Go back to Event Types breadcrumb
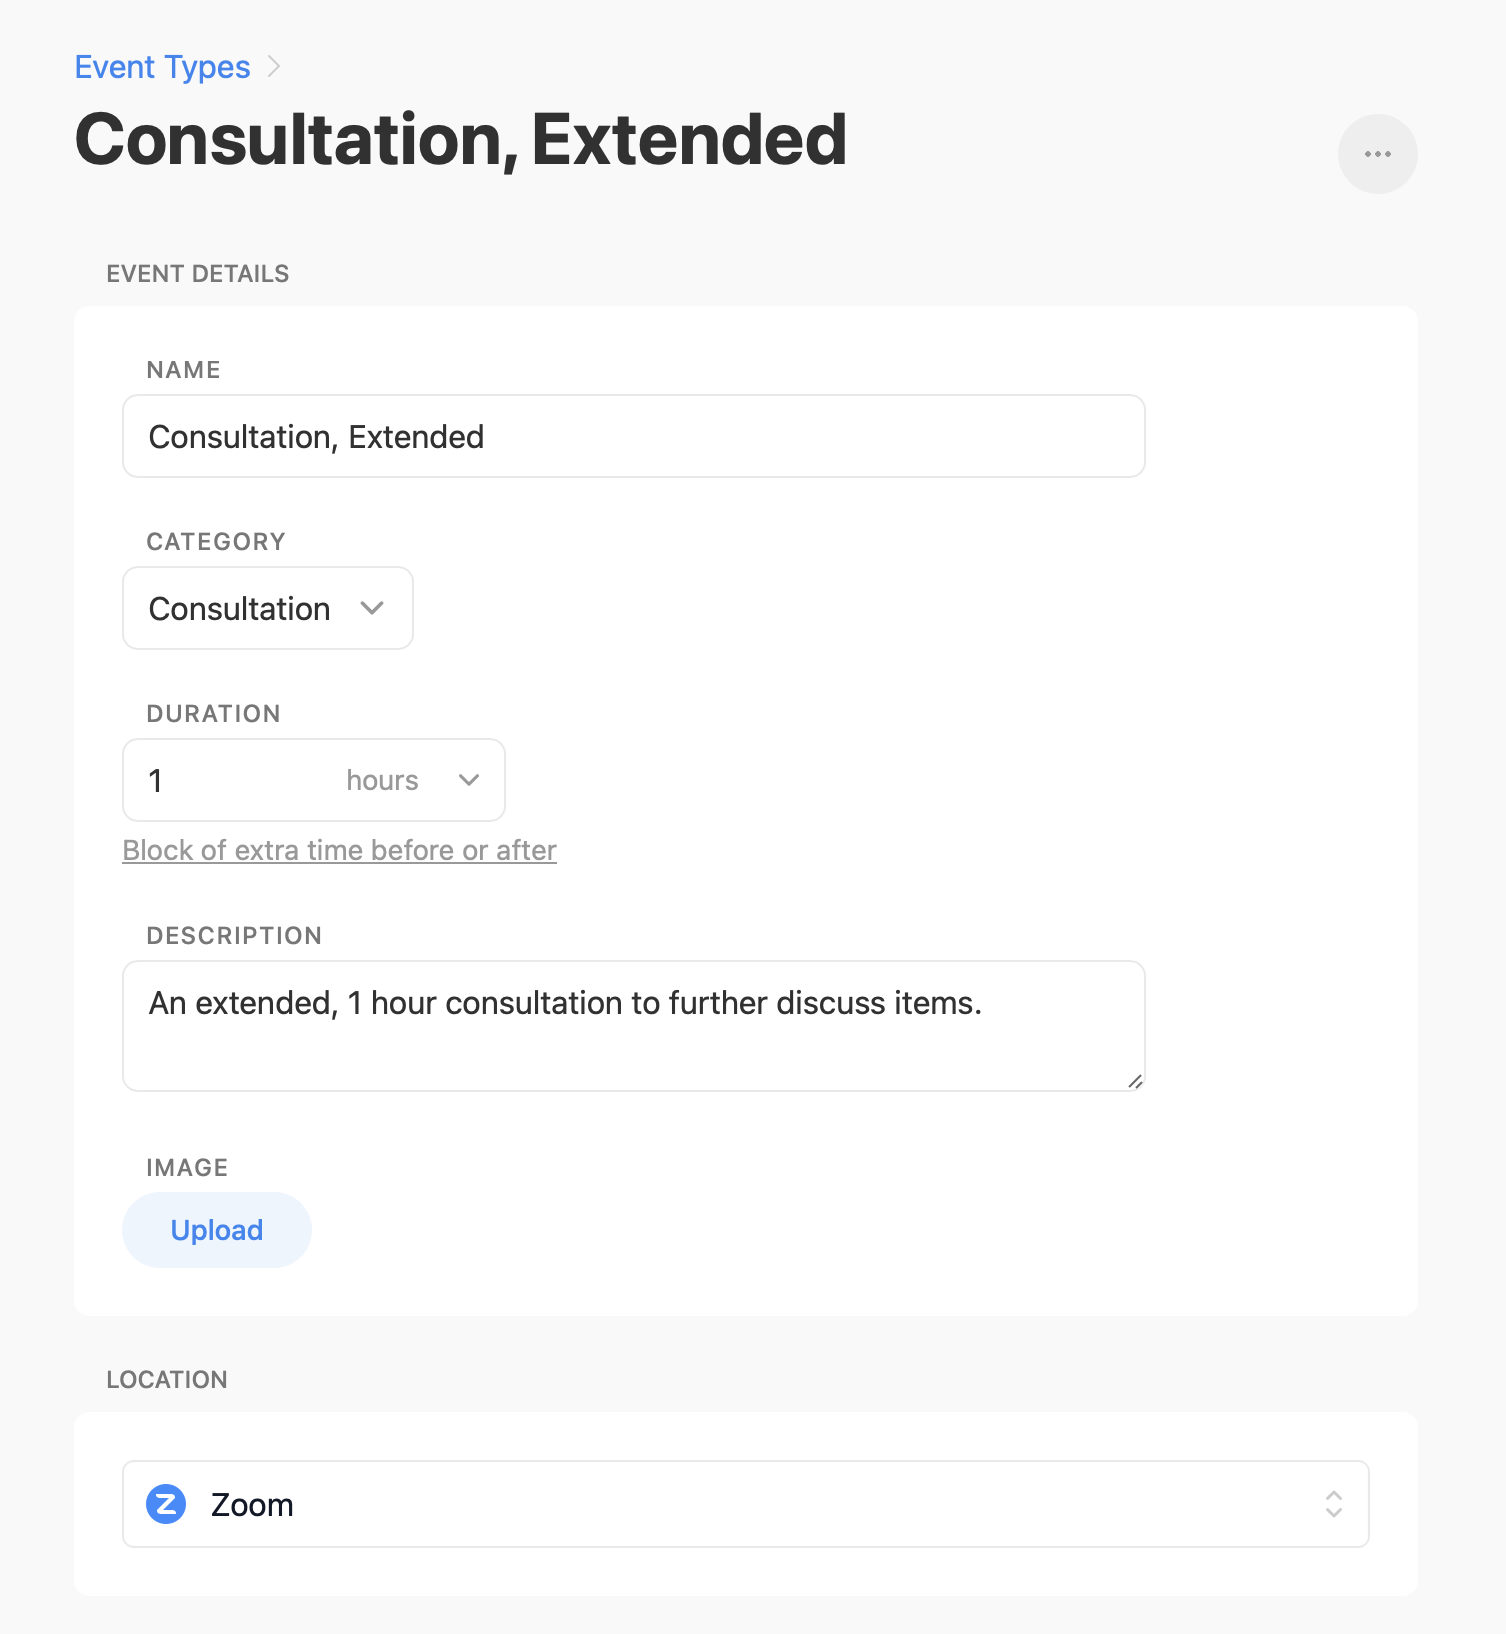This screenshot has width=1506, height=1634. [x=162, y=67]
